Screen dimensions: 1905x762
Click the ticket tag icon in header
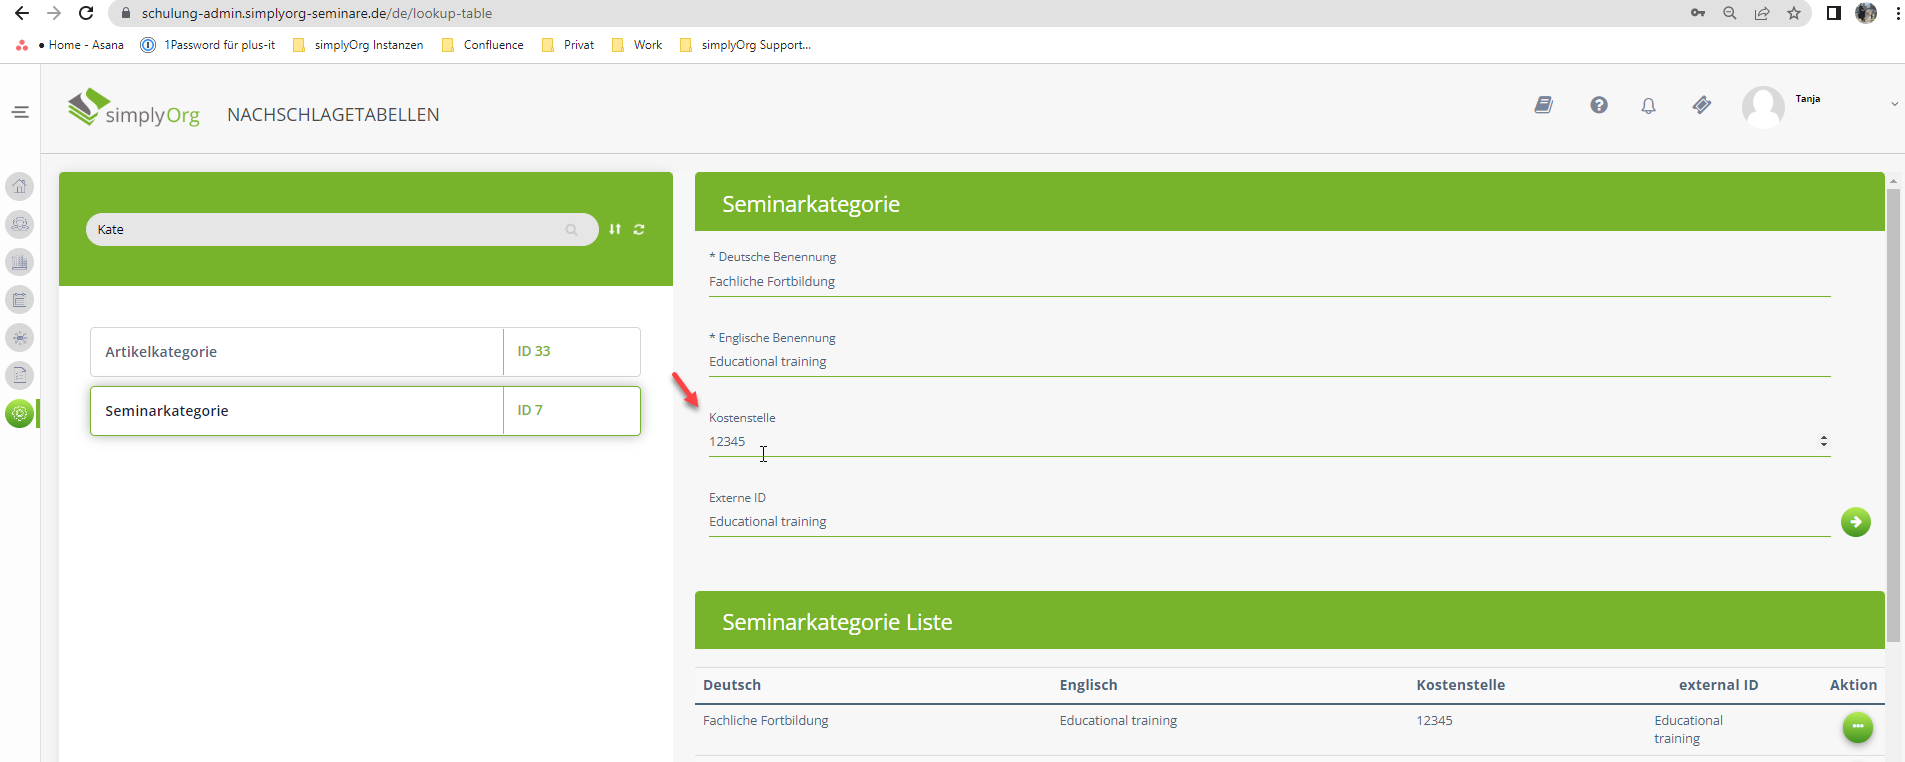tap(1701, 105)
